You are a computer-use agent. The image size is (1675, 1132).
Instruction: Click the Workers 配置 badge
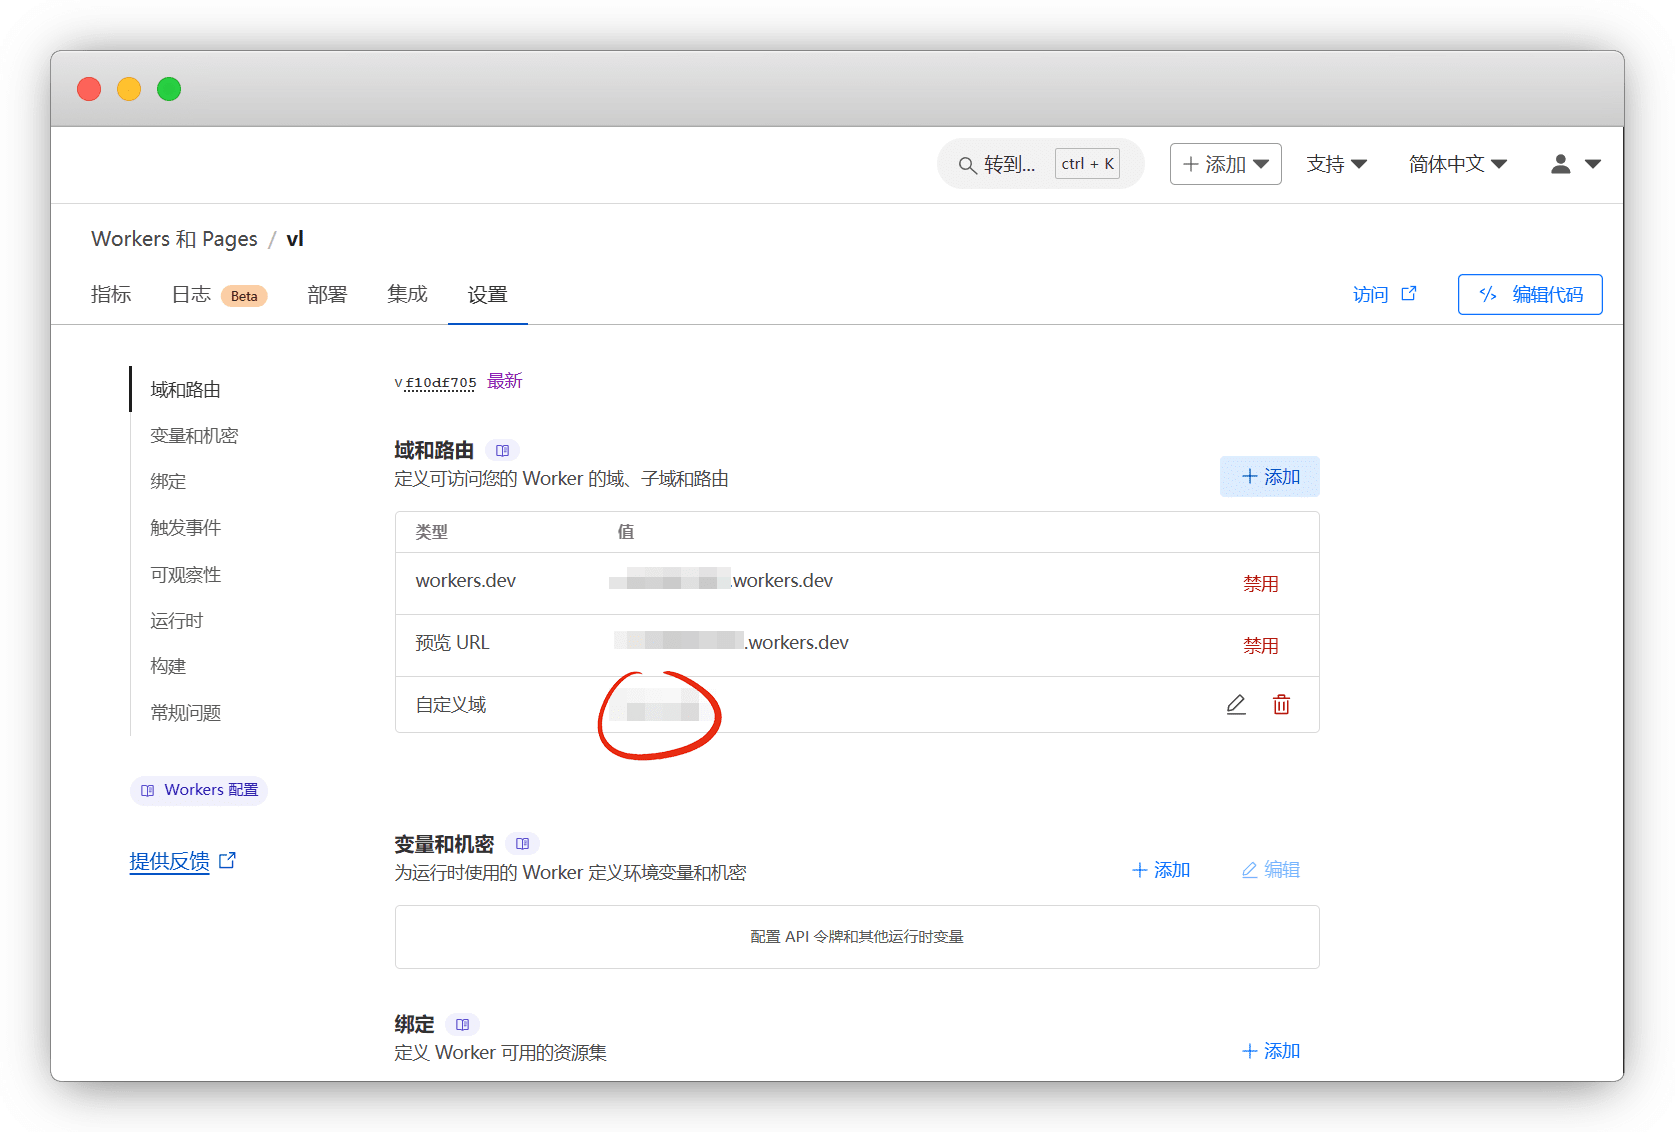199,790
